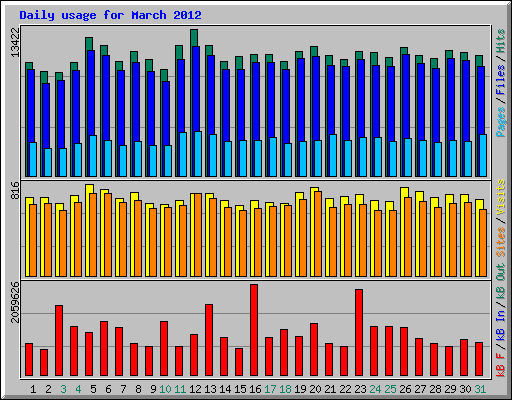
Task: Select the red kB bar for day 13
Action: 209,340
